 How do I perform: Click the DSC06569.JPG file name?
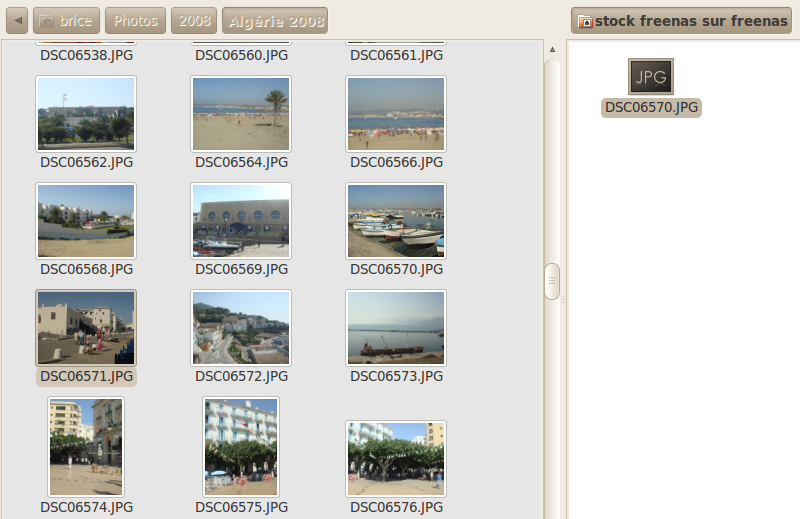click(x=241, y=269)
